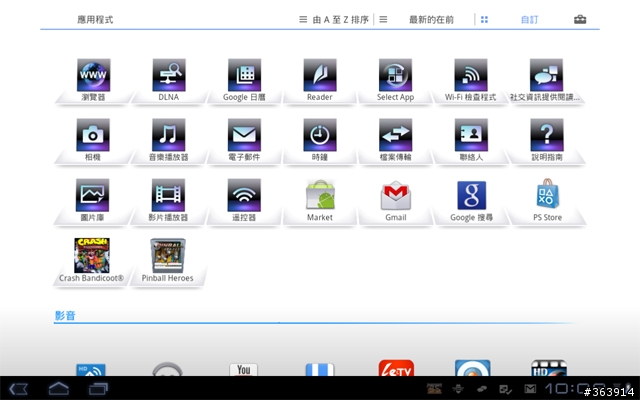Open the Gmail notification in status bar
Image resolution: width=640 pixels, height=400 pixels.
(x=529, y=389)
